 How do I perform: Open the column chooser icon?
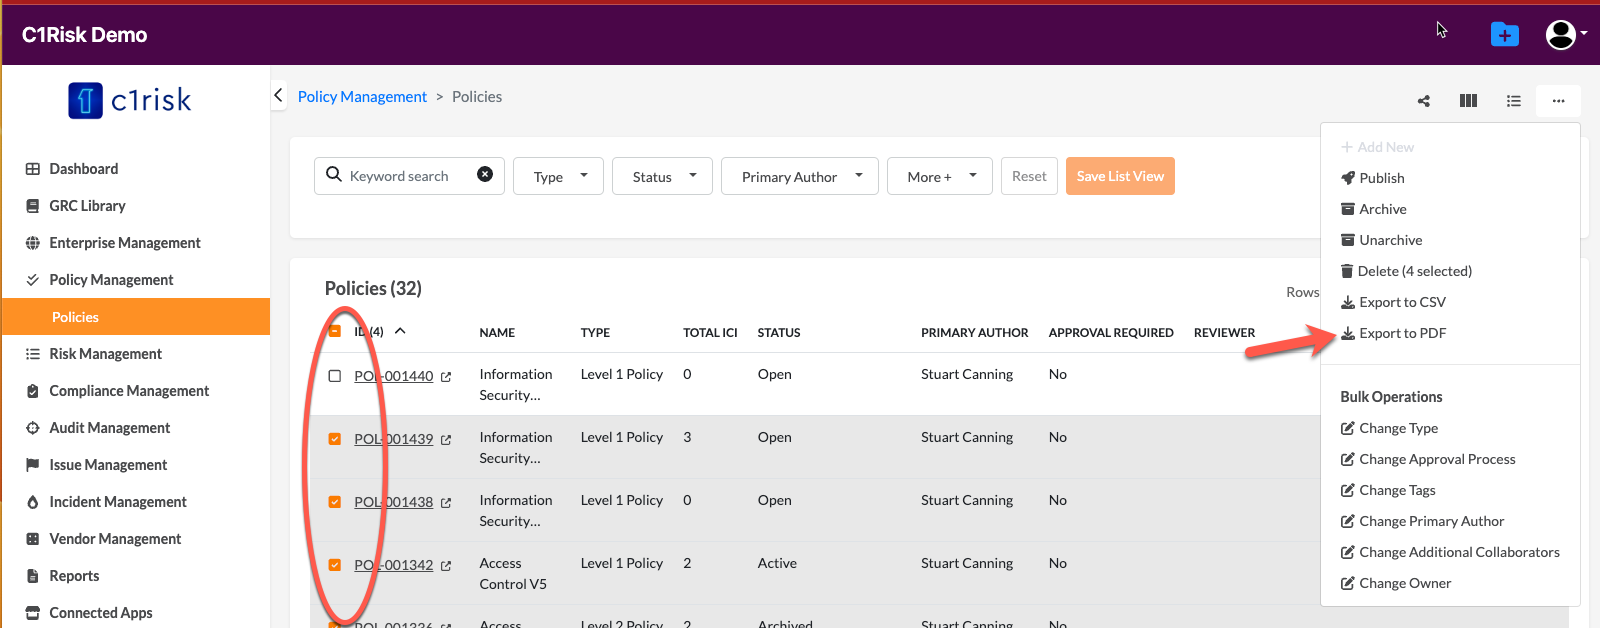coord(1468,101)
